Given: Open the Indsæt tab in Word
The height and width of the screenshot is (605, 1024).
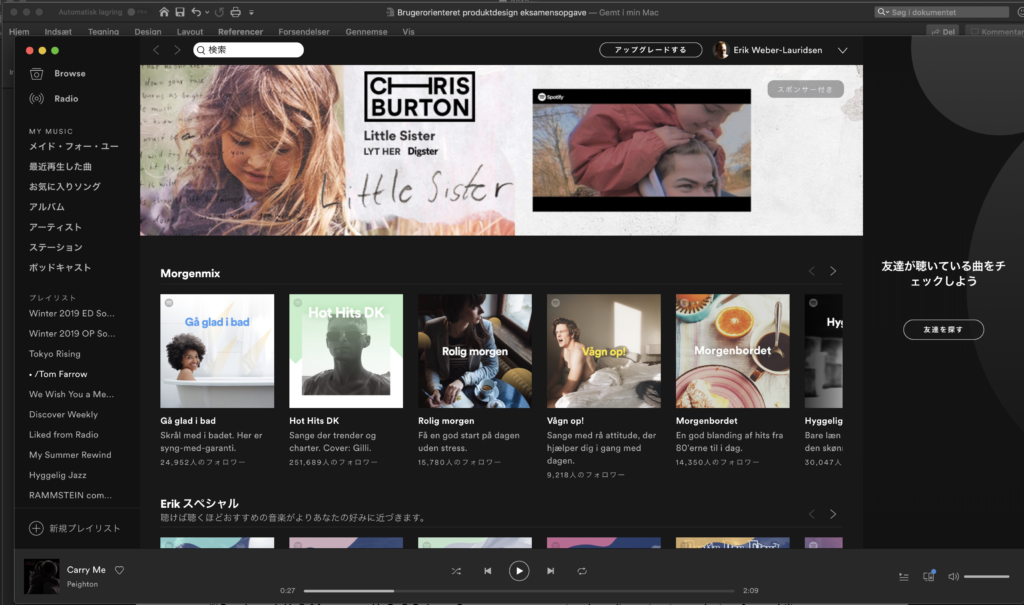Looking at the screenshot, I should [58, 31].
